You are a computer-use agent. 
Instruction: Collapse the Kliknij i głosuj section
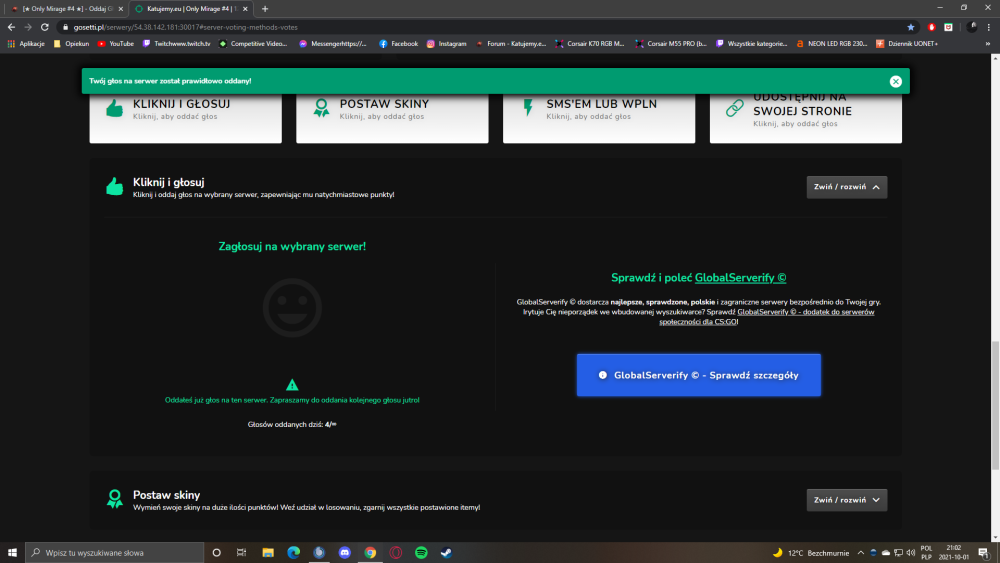846,187
